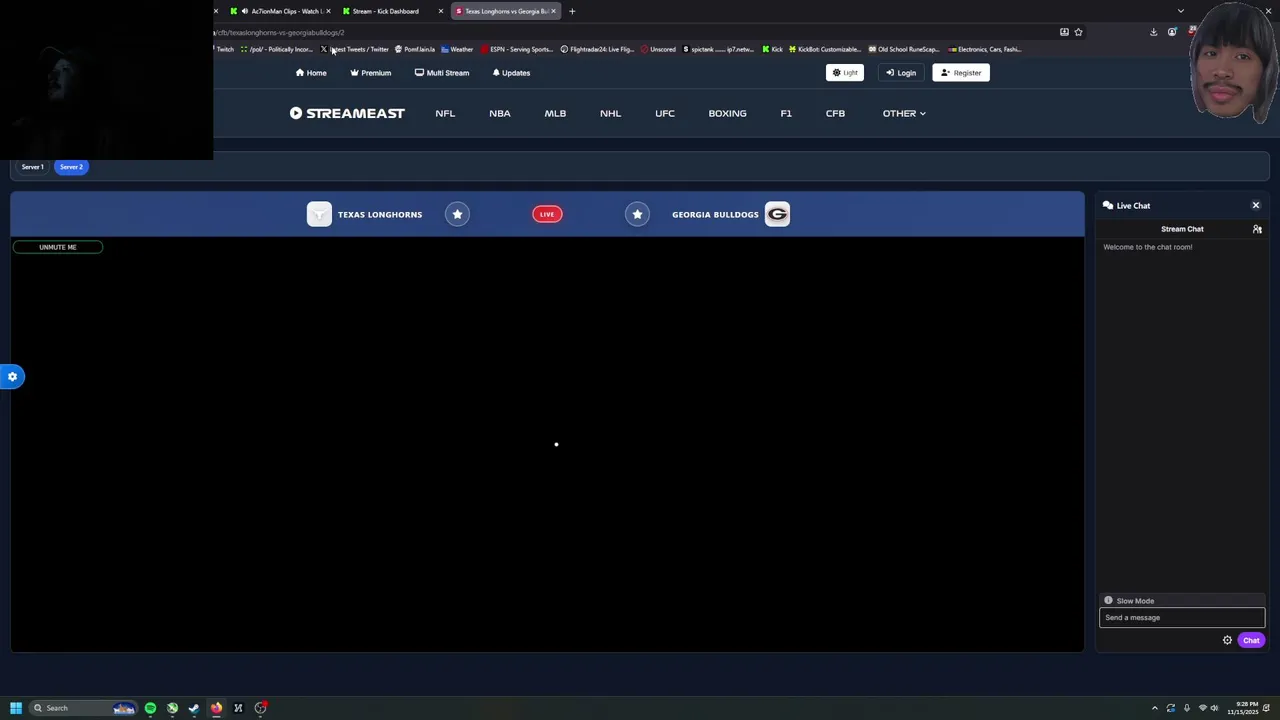Expand the Other dropdown menu
Viewport: 1280px width, 720px height.
[904, 113]
